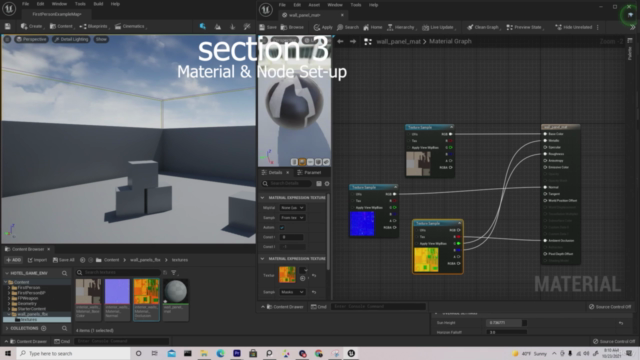Viewport: 640px width, 360px height.
Task: Click ADD button in Content Browser
Action: tap(13, 260)
